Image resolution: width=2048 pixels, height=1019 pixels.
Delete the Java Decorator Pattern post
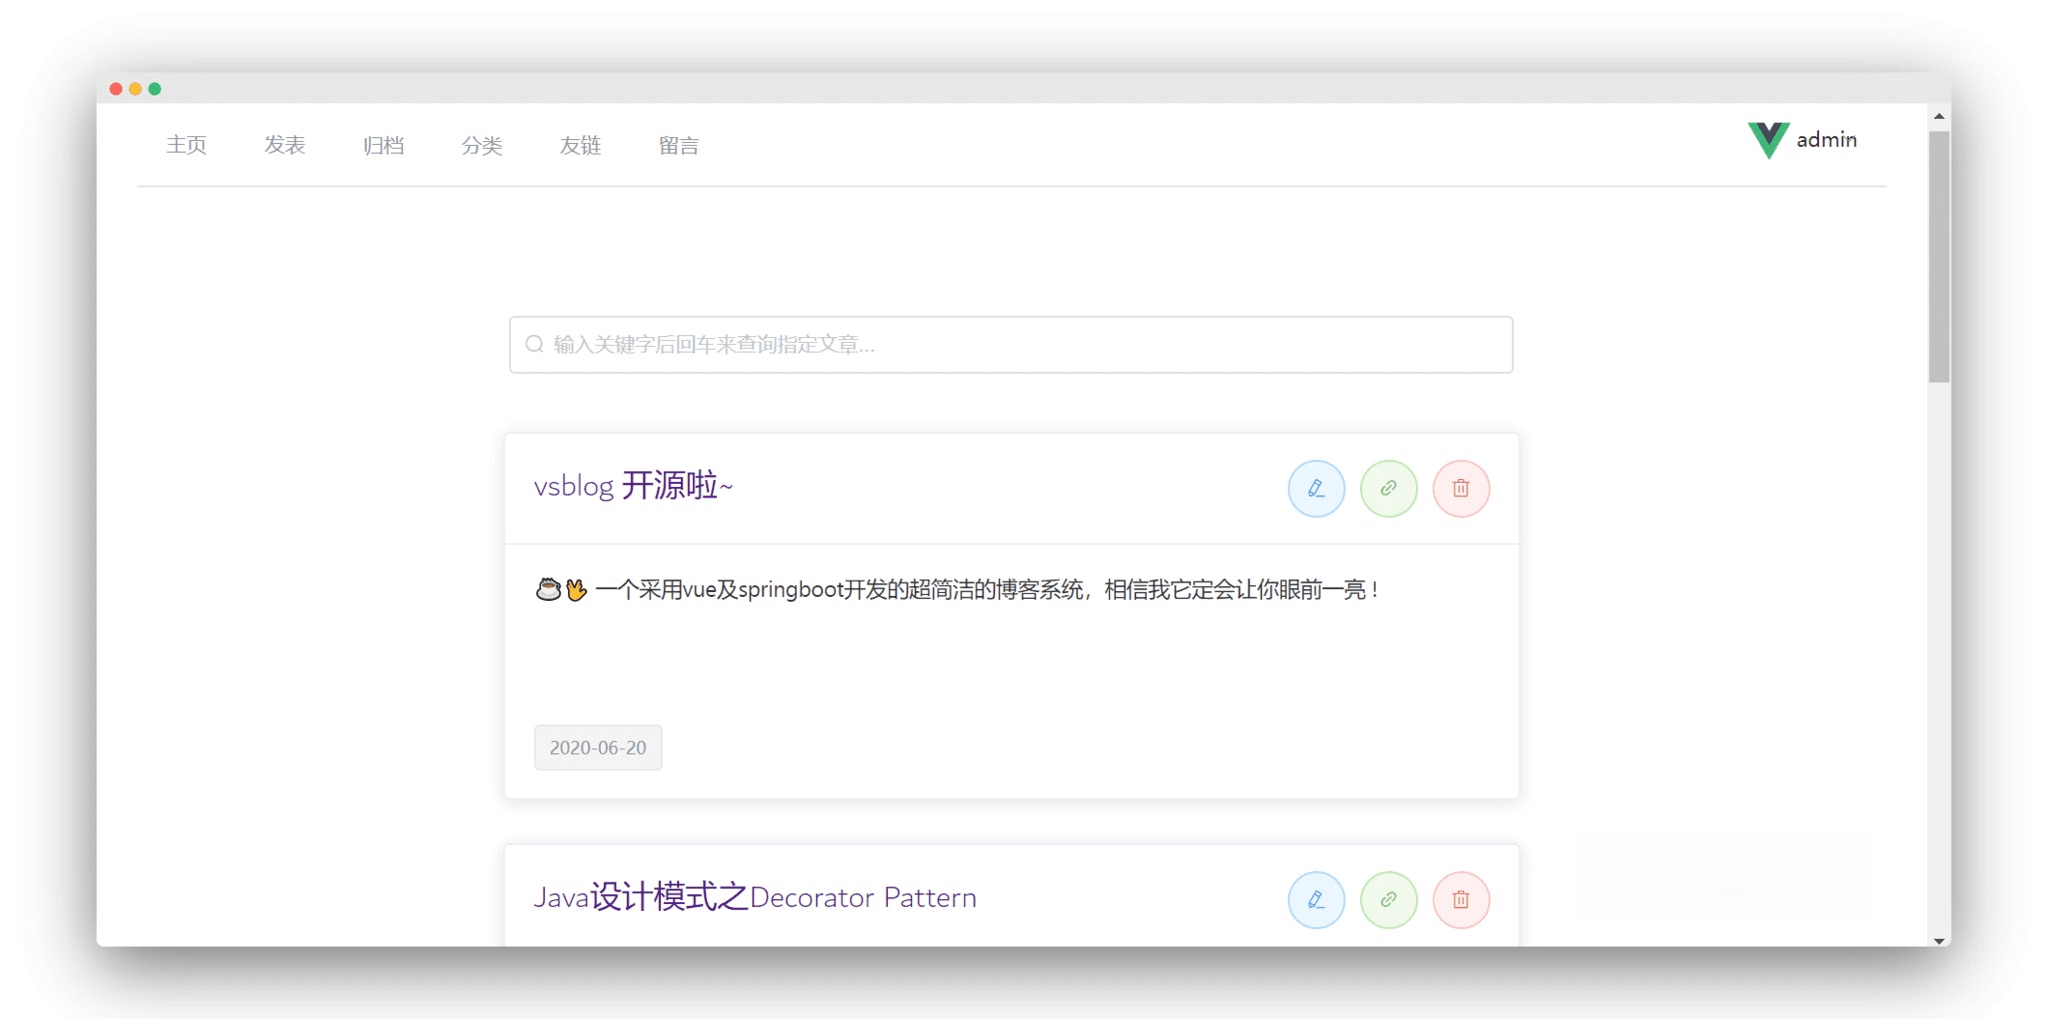pos(1460,899)
